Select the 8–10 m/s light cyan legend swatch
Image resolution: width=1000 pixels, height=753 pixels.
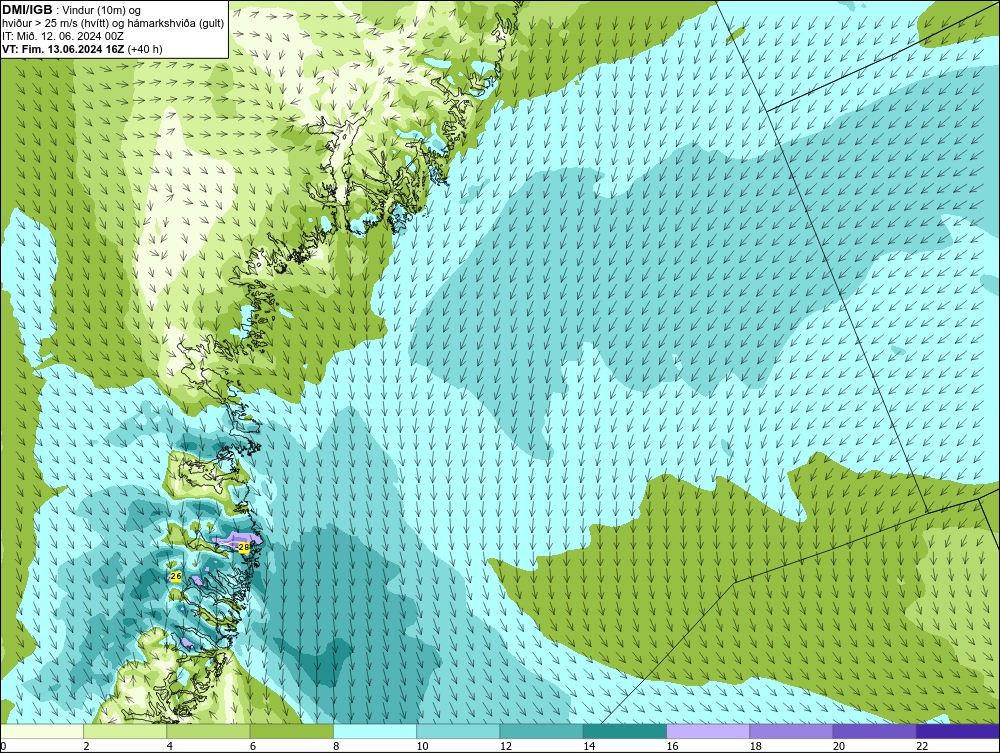[375, 731]
